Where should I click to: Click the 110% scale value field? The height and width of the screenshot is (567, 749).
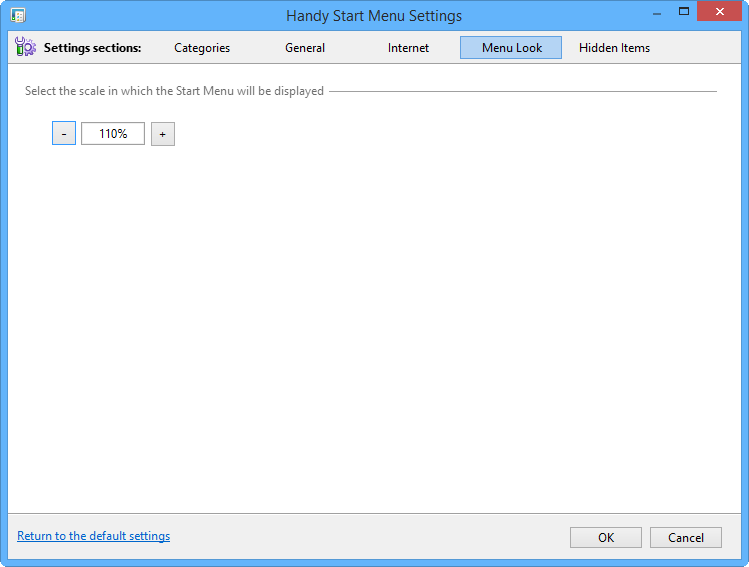pyautogui.click(x=113, y=134)
